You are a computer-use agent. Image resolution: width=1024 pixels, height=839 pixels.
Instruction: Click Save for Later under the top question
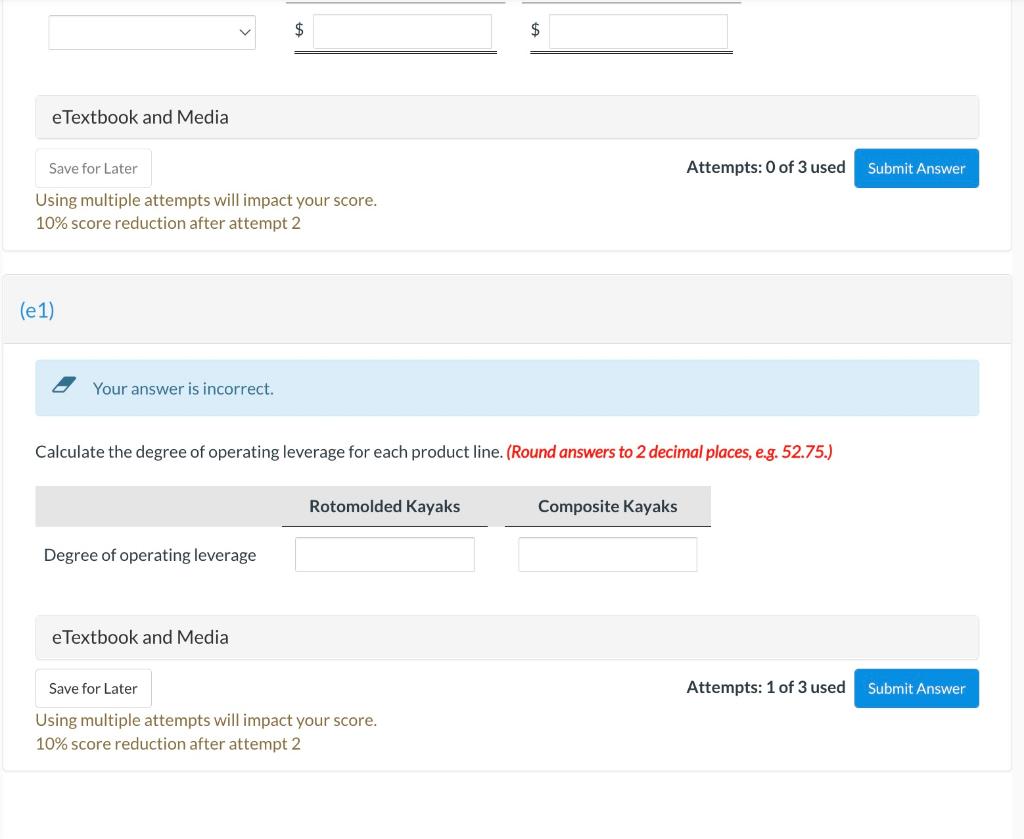click(x=93, y=167)
